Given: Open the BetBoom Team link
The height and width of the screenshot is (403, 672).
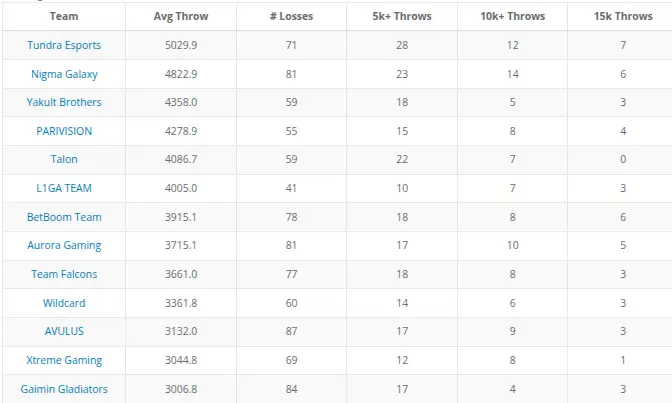Looking at the screenshot, I should (64, 217).
